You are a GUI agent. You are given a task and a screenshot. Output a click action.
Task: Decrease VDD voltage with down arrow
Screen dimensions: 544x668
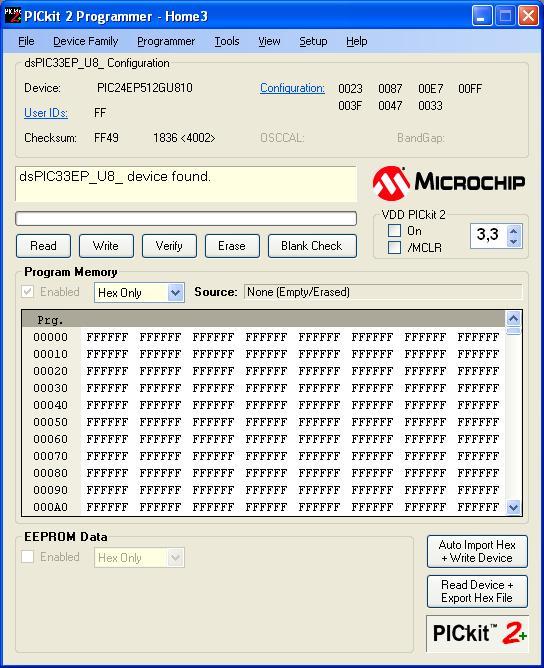tap(513, 242)
